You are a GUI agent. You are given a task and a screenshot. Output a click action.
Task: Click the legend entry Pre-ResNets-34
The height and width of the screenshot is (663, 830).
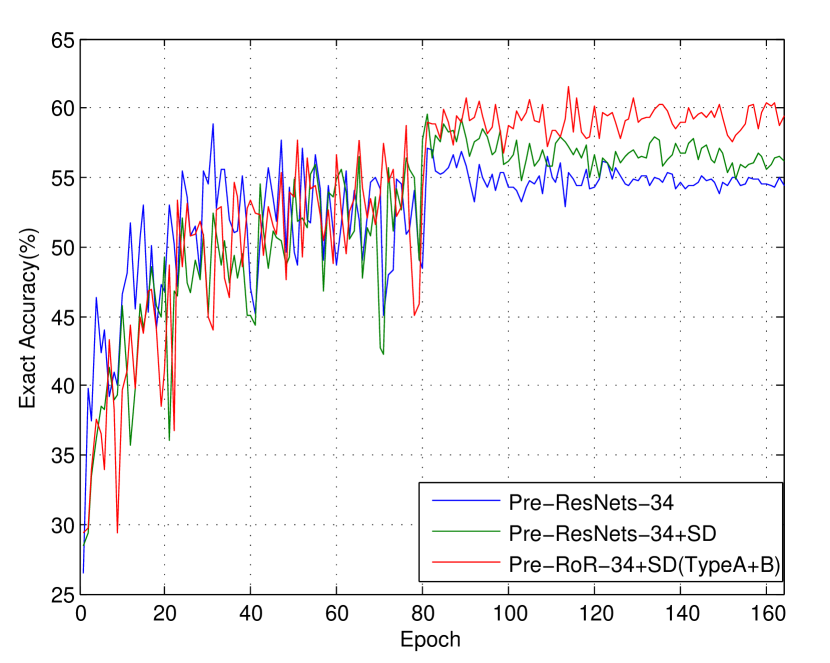591,502
